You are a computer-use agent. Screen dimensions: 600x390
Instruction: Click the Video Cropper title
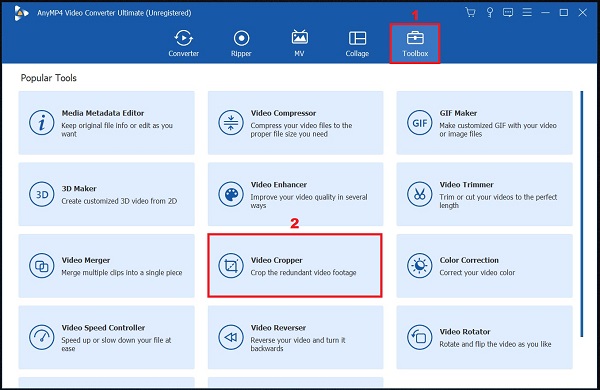click(x=276, y=260)
